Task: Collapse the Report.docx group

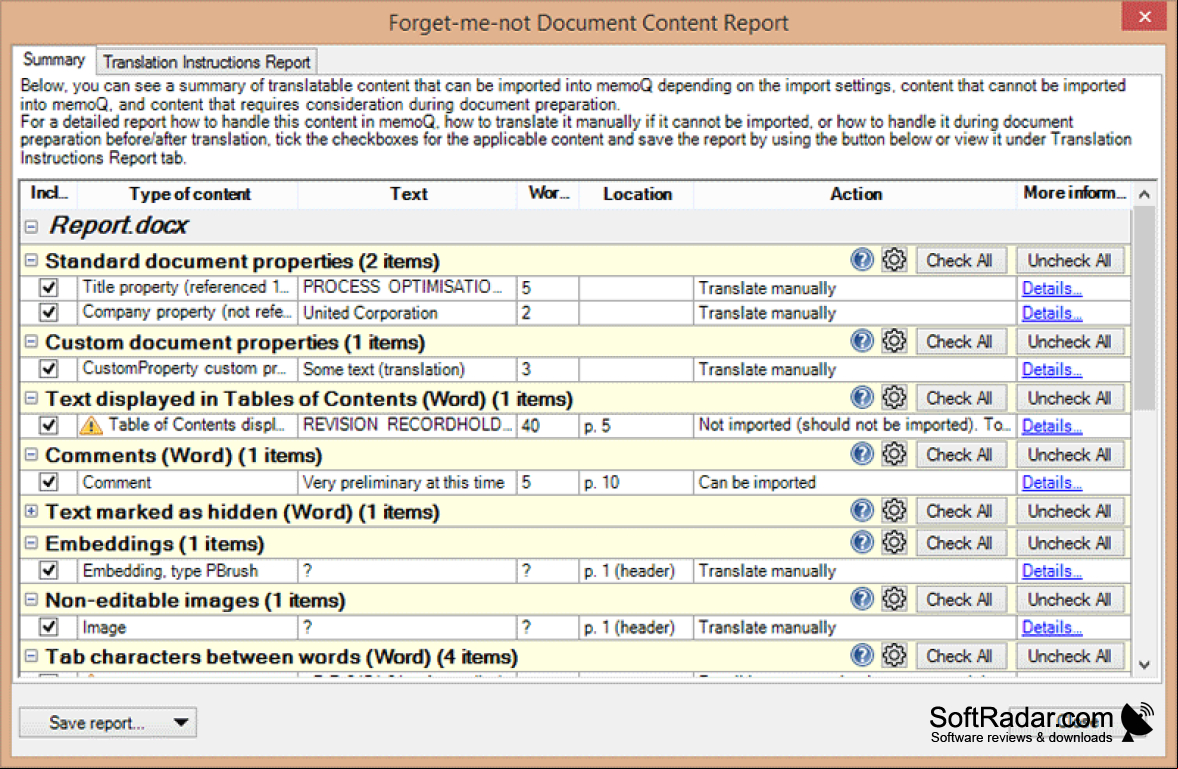Action: pos(31,226)
